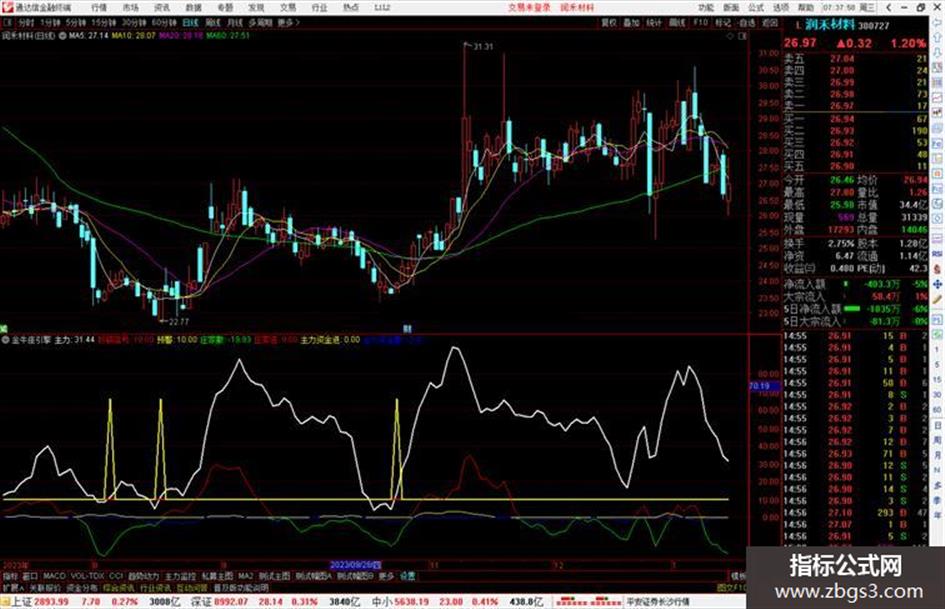Switch chart to 分时 period

click(x=26, y=22)
